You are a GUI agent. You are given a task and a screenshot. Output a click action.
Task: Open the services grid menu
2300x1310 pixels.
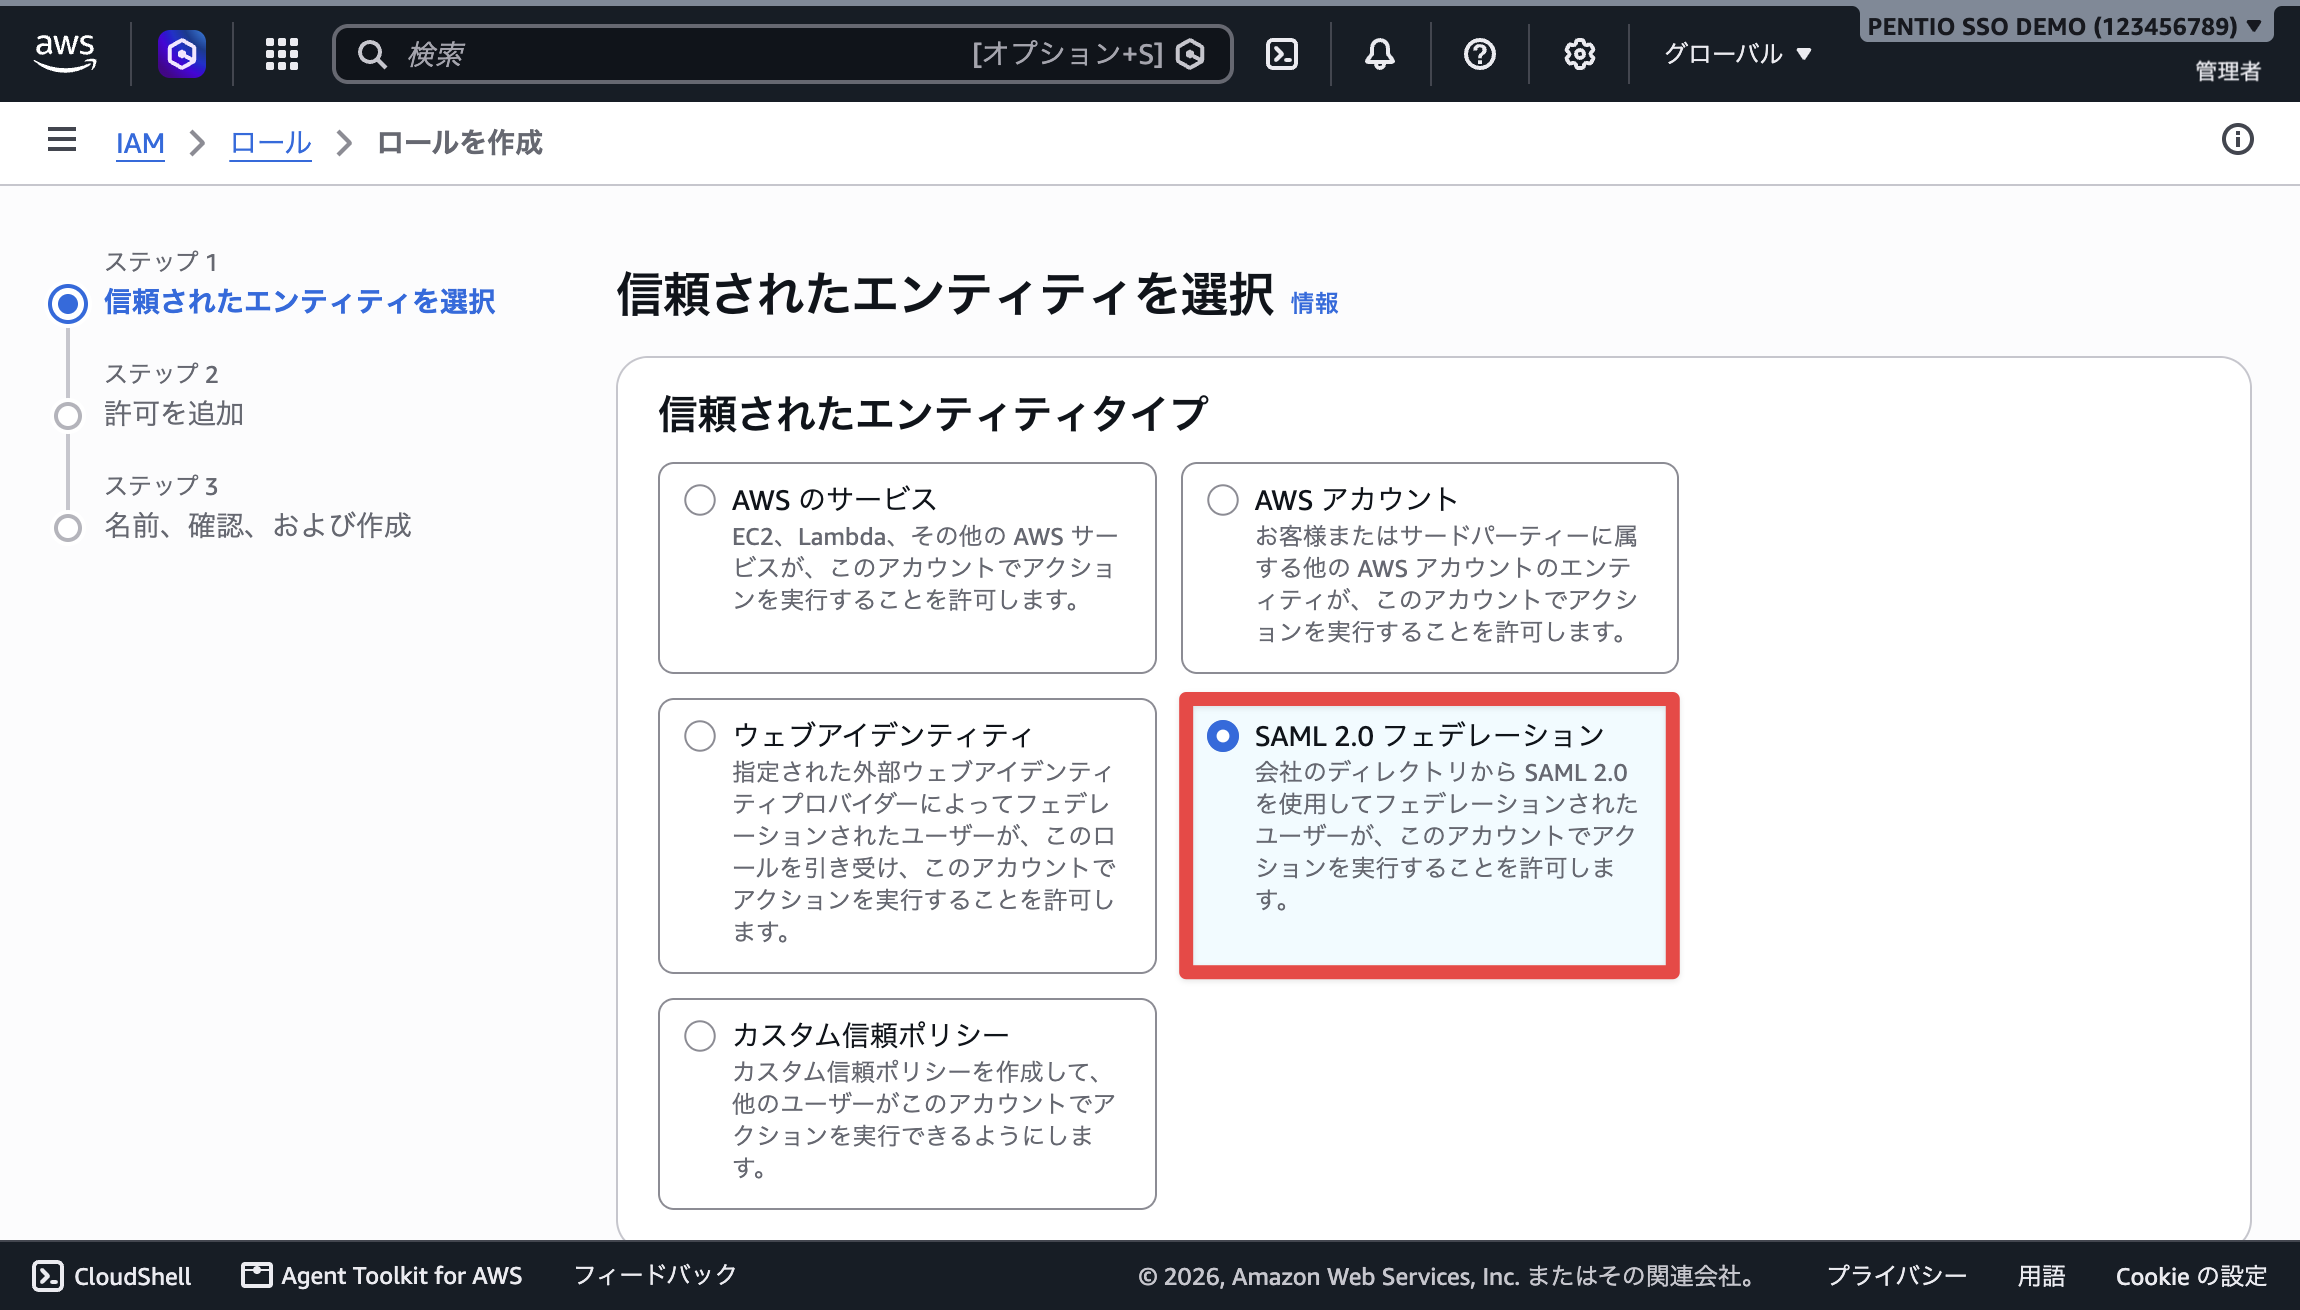coord(282,54)
